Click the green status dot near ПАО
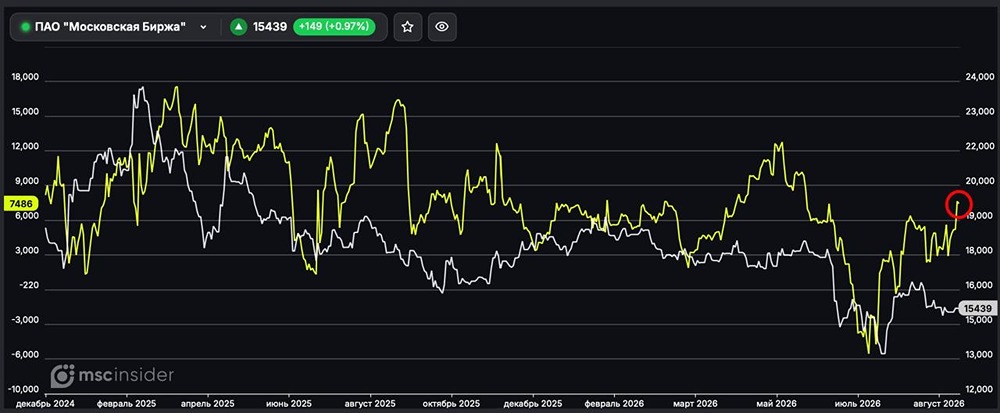 point(26,27)
